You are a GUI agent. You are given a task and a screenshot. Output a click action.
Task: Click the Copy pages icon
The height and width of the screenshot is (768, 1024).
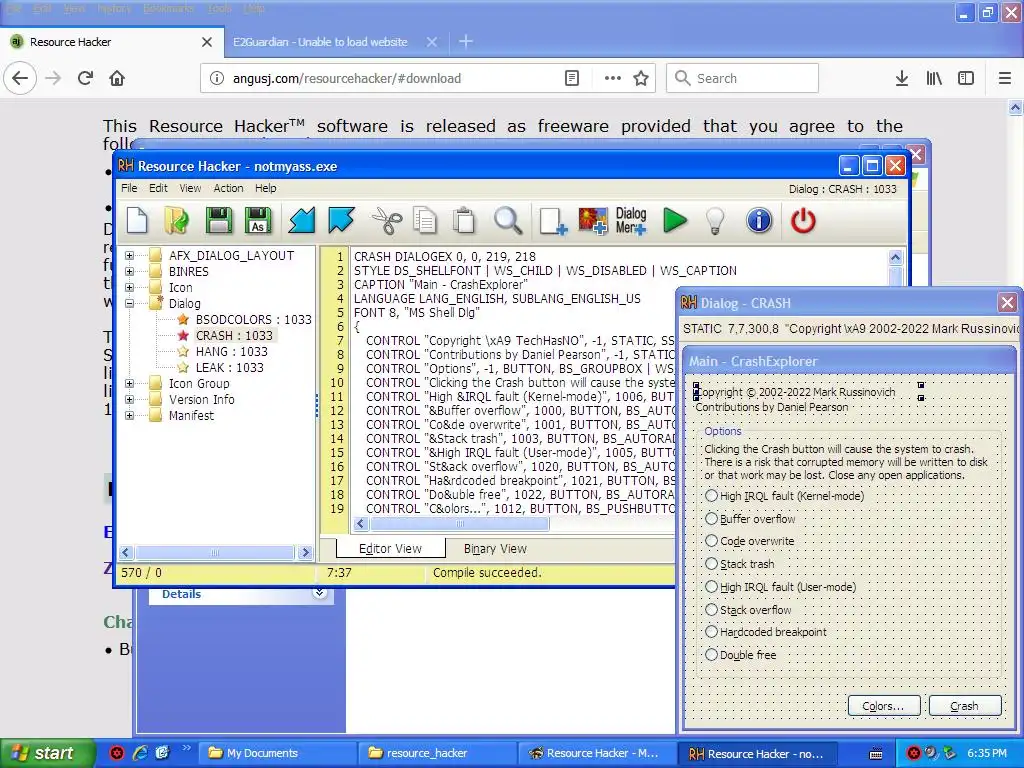point(425,221)
